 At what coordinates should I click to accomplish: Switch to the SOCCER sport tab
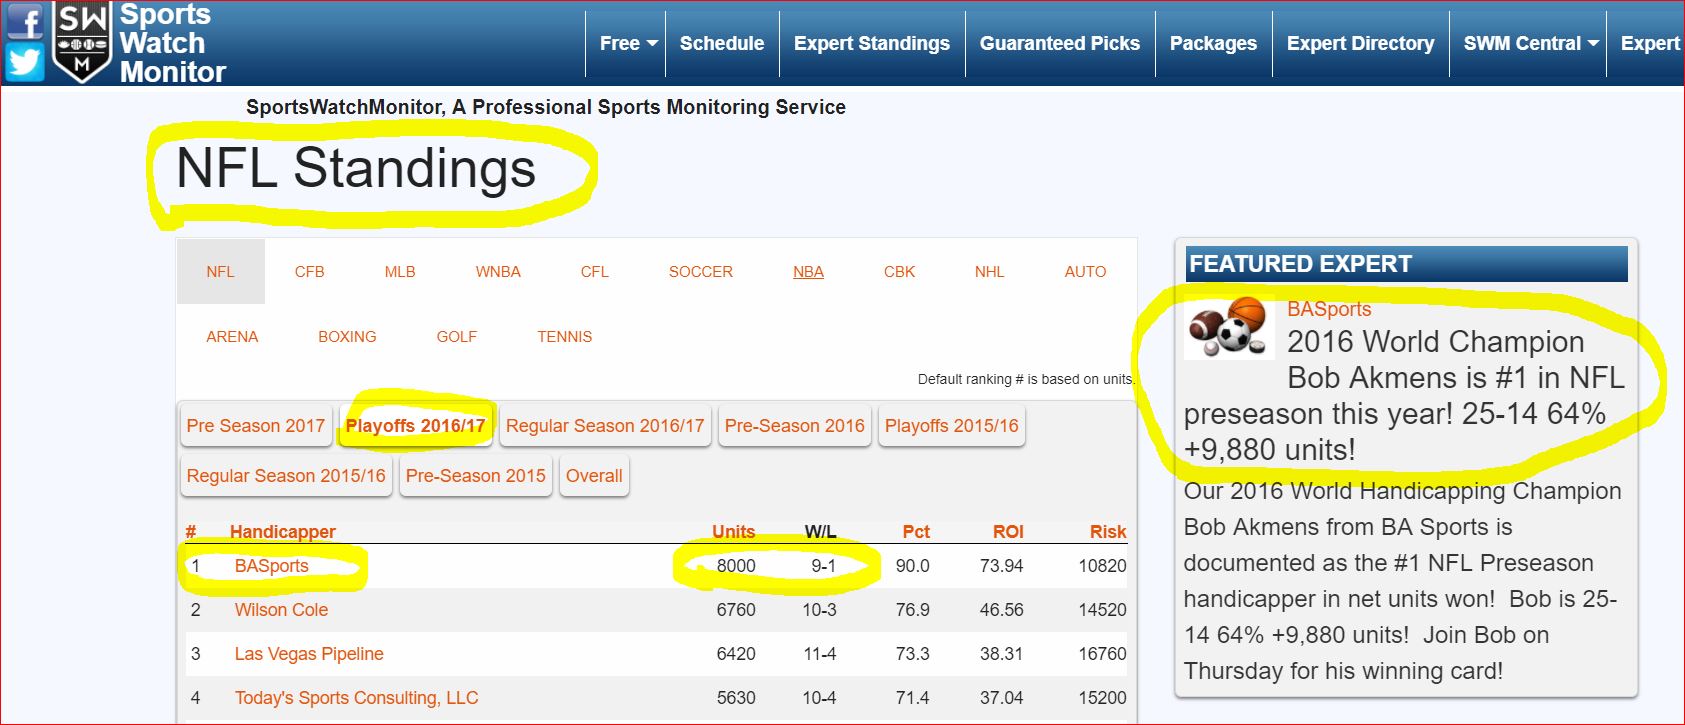point(701,271)
